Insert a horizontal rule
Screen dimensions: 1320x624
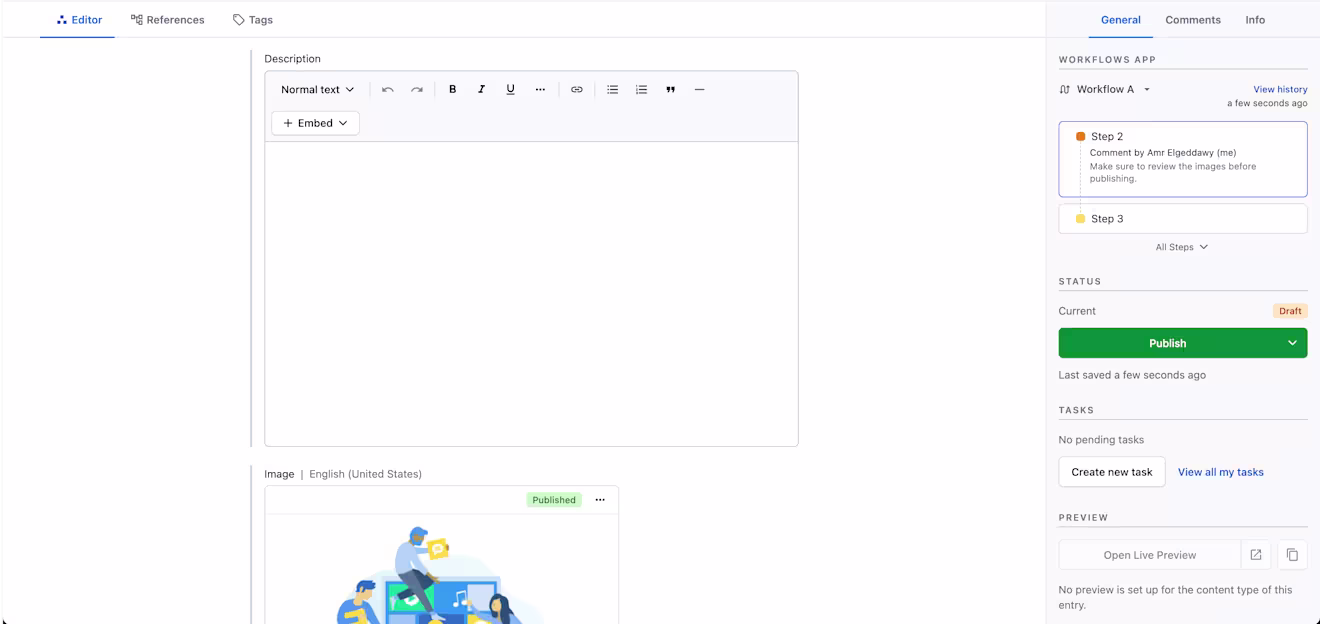coord(699,89)
